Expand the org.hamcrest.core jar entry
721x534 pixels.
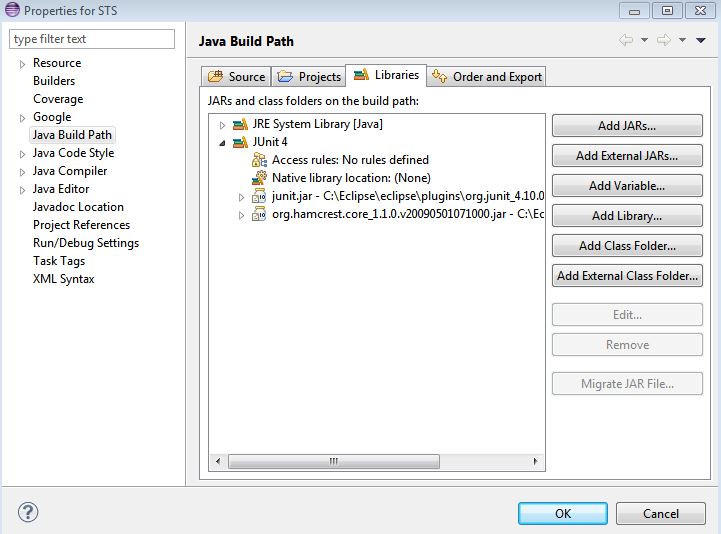click(x=241, y=215)
